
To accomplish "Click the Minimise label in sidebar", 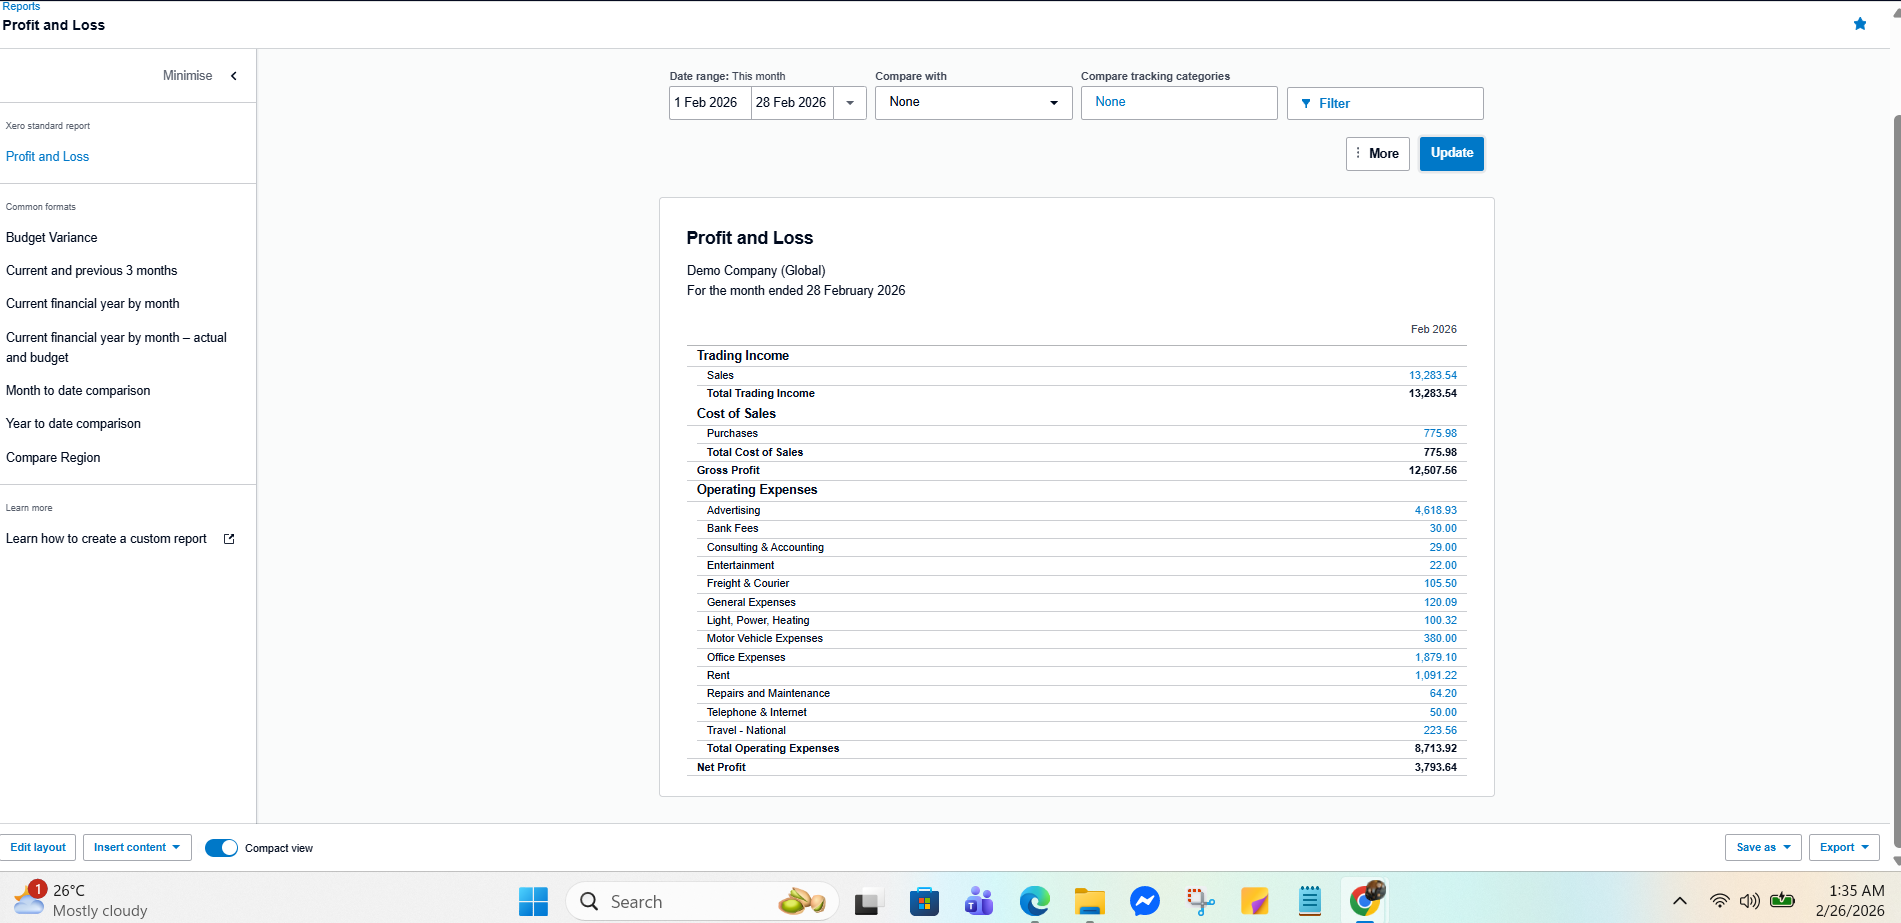I will pyautogui.click(x=188, y=76).
